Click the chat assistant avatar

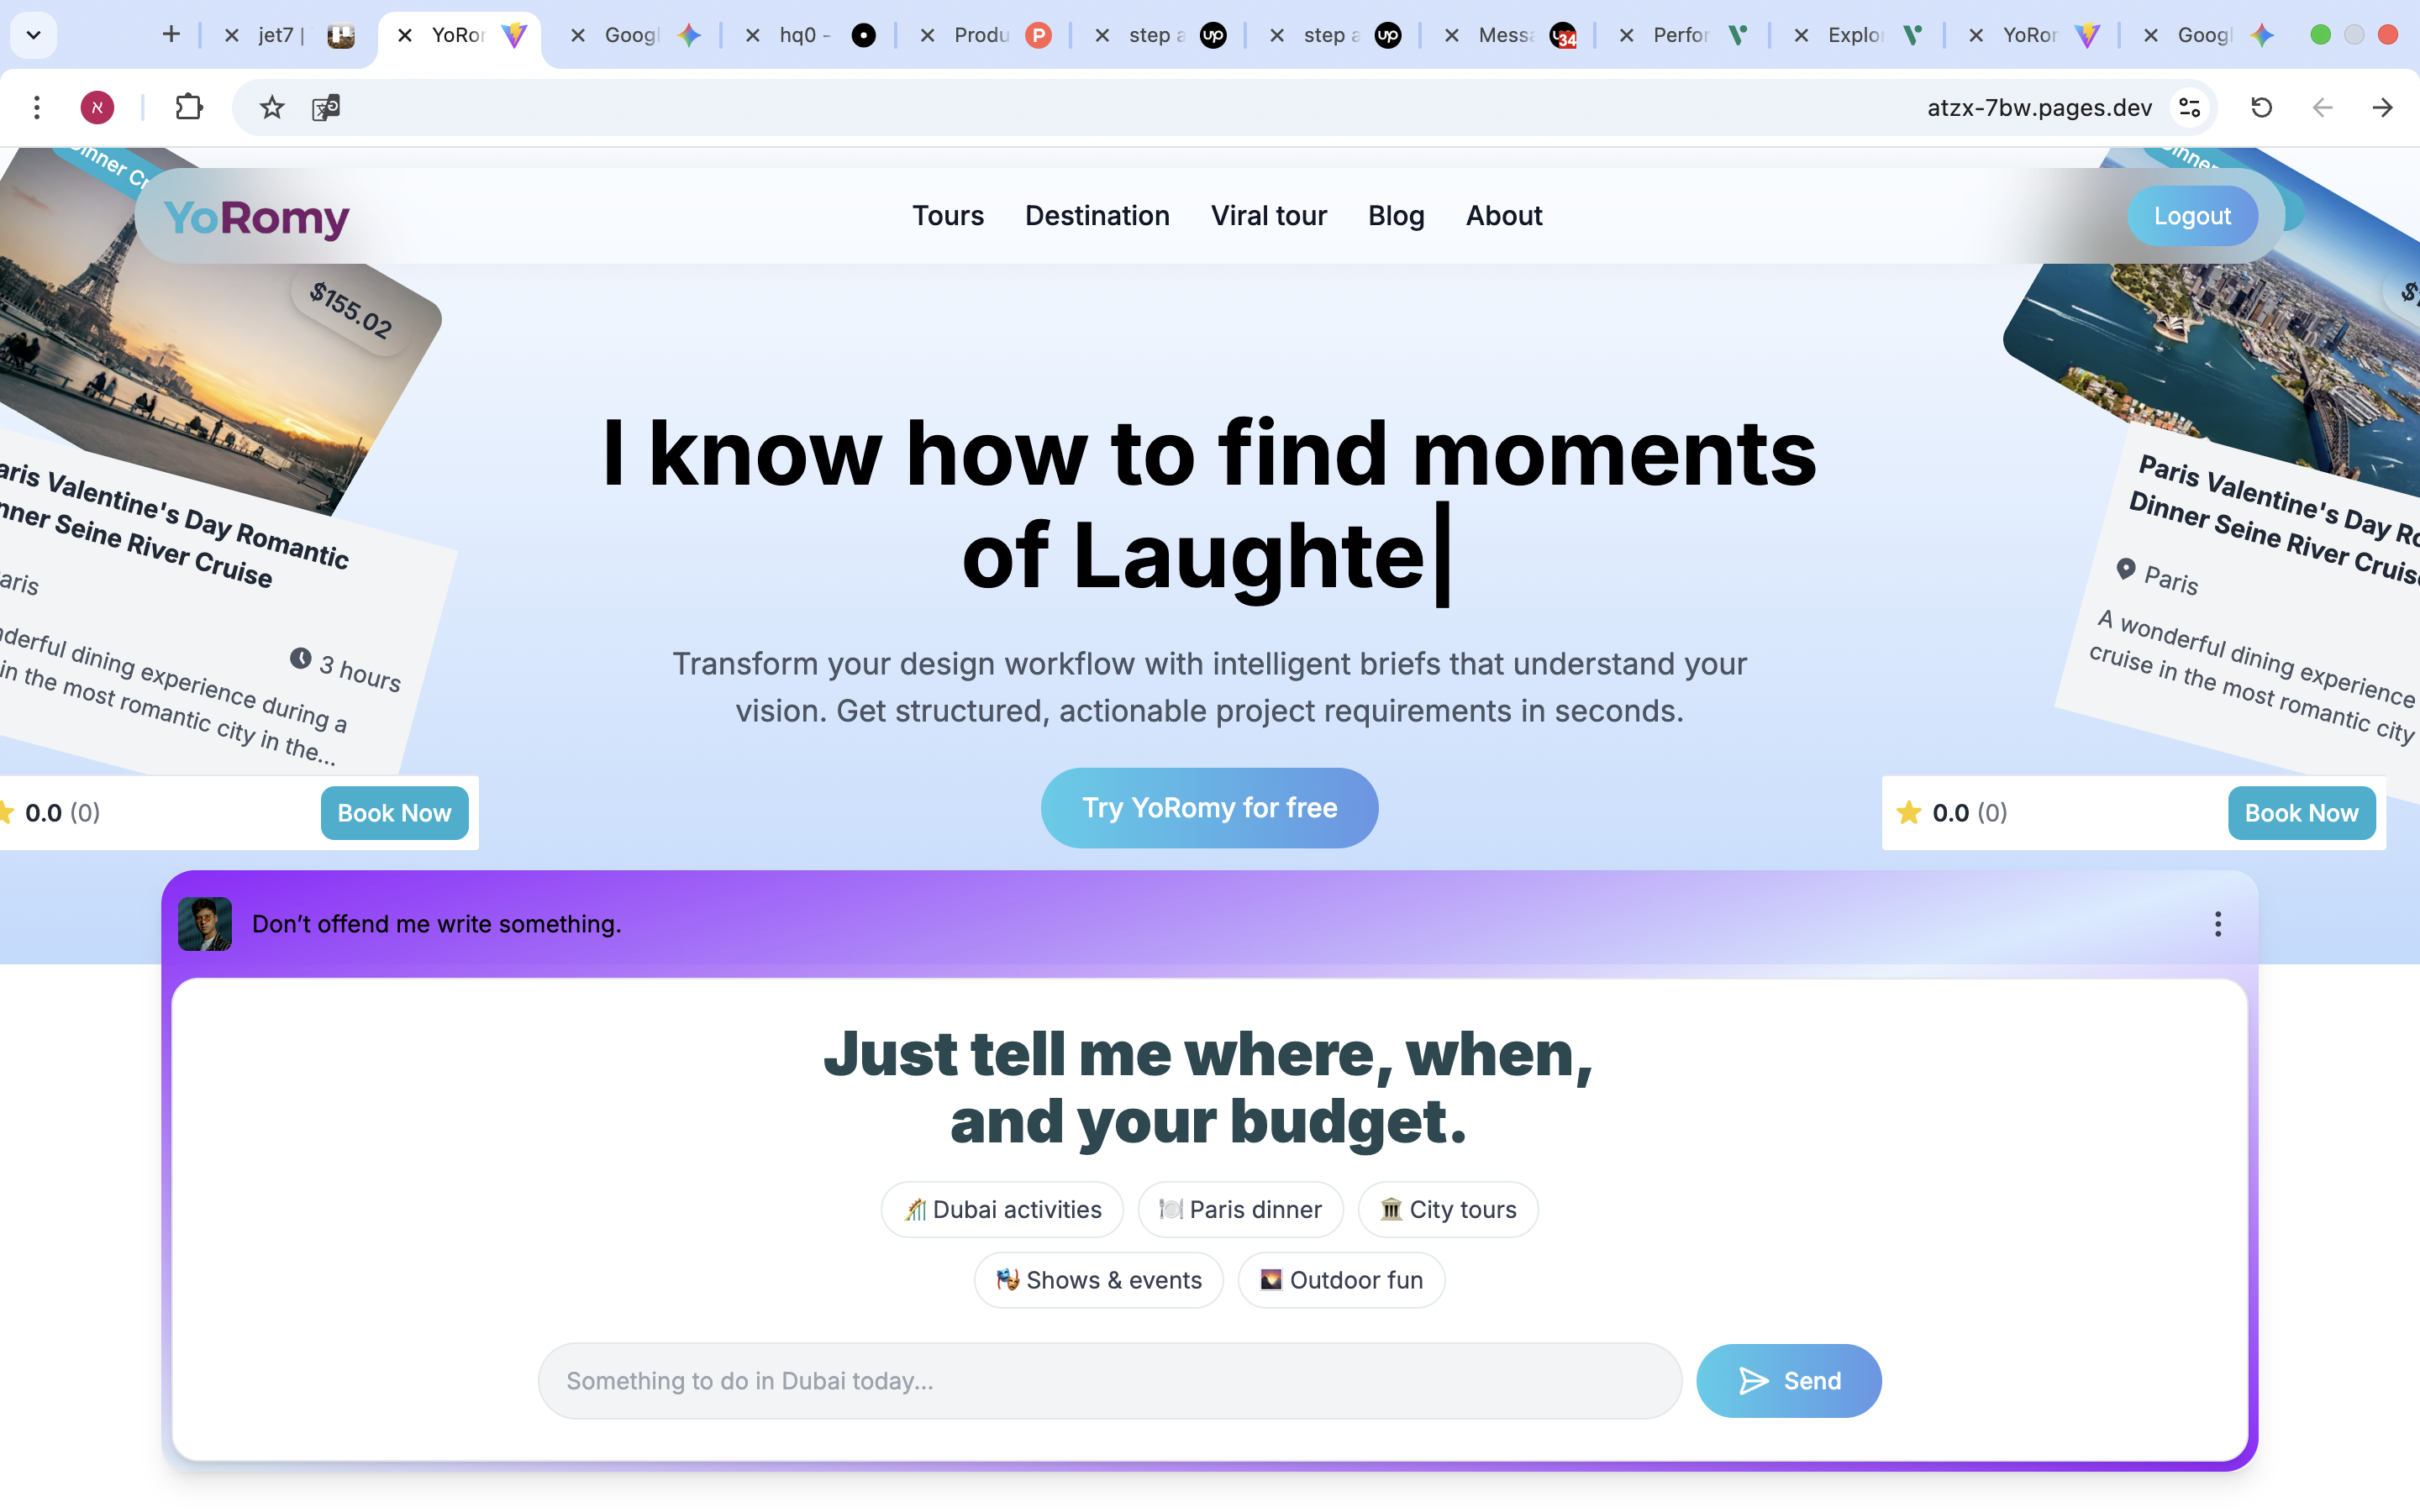(x=204, y=923)
